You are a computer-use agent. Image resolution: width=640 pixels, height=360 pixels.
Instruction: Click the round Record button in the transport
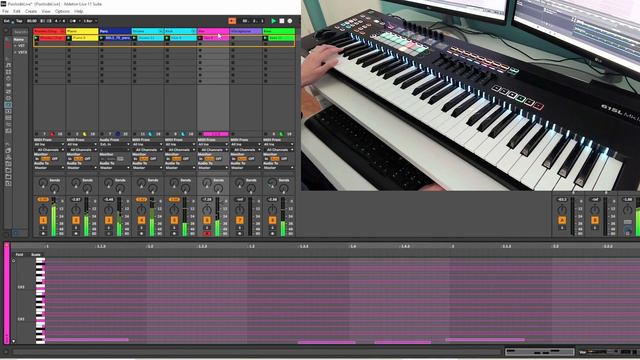290,21
